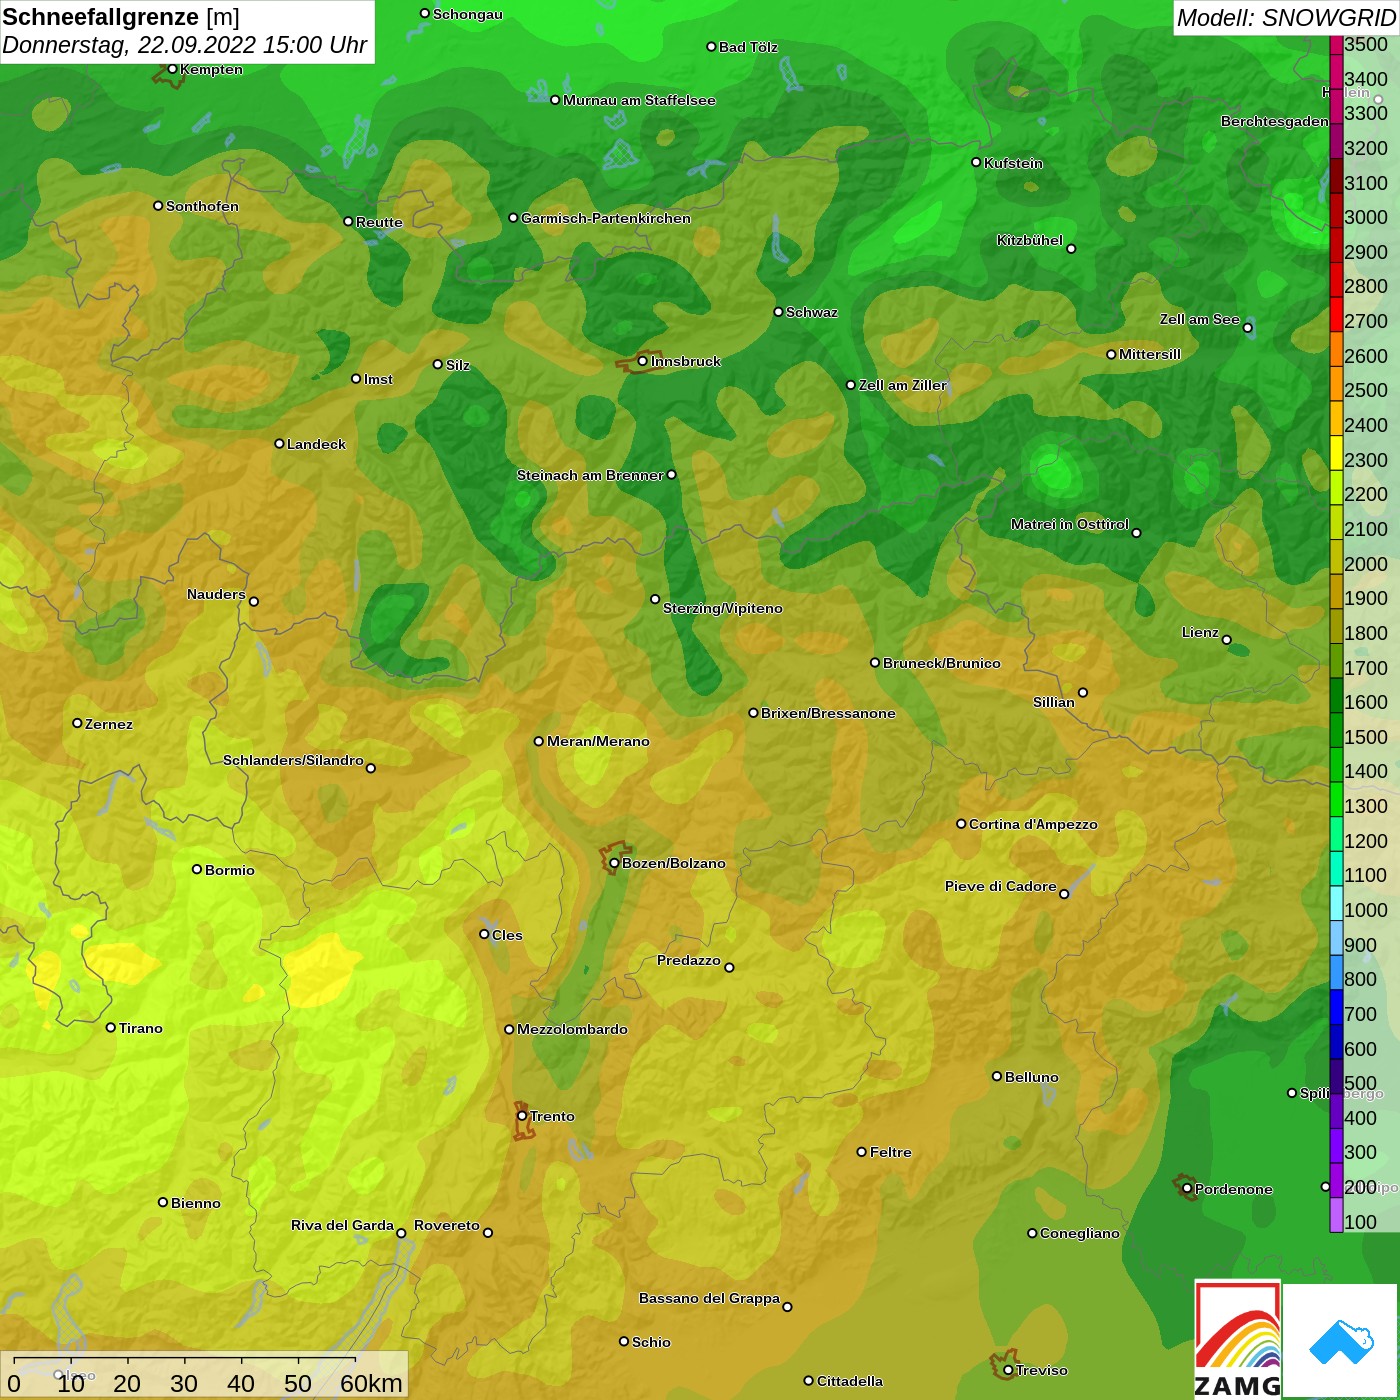
Task: Click the 'Cles' label
Action: [x=507, y=935]
